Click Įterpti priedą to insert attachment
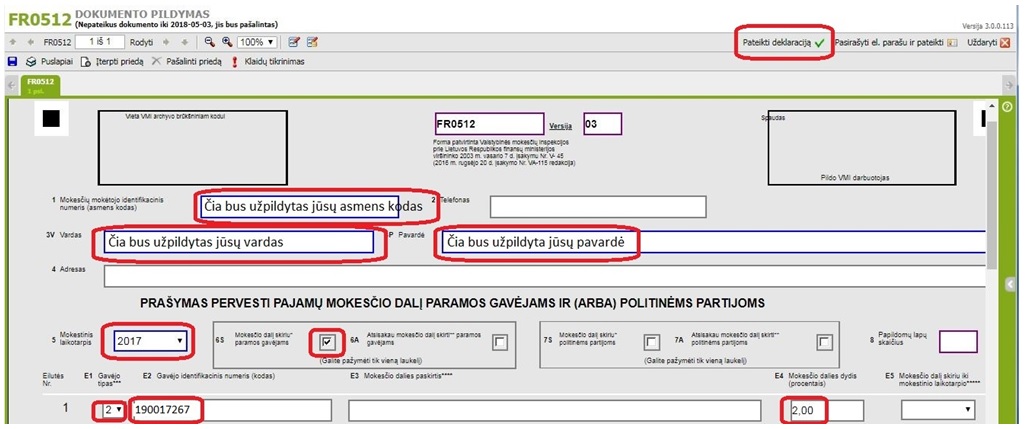Viewport: 1026px width, 429px height. (112, 62)
